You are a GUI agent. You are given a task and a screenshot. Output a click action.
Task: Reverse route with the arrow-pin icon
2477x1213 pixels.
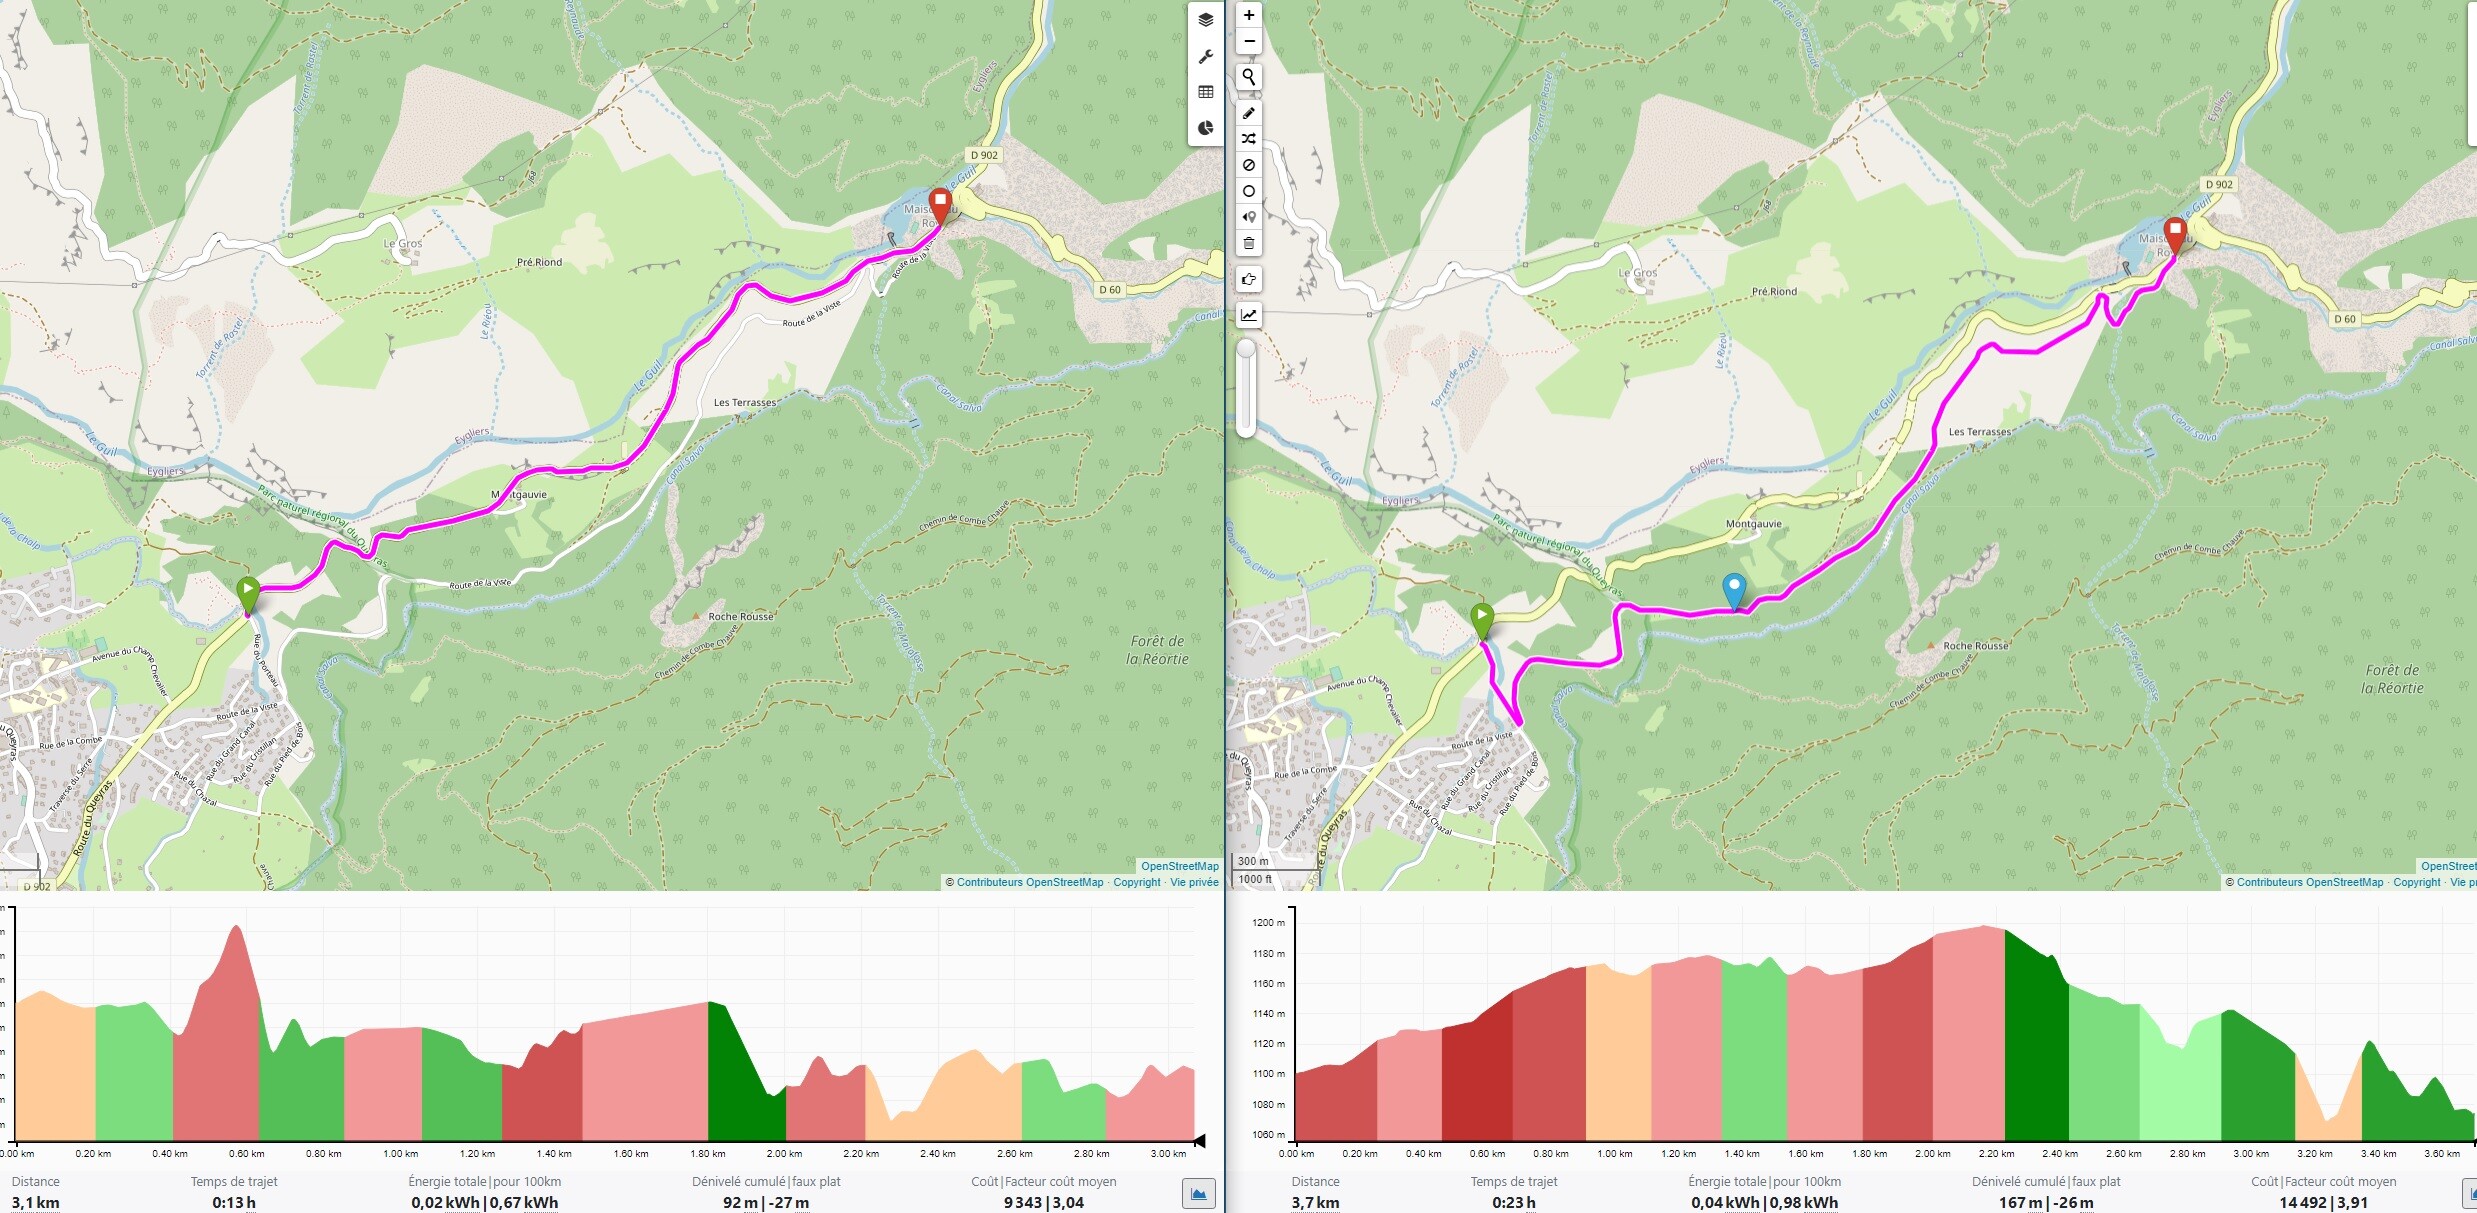(1248, 217)
